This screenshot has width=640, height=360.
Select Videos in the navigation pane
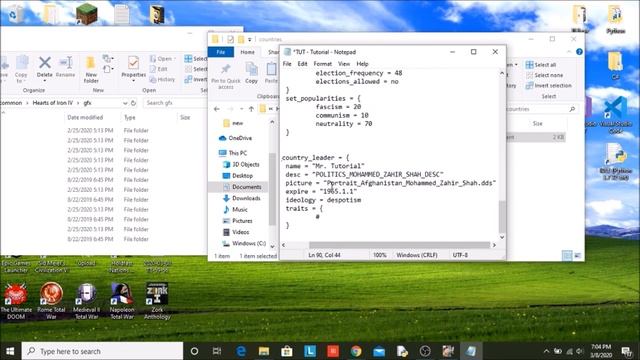[x=236, y=232]
